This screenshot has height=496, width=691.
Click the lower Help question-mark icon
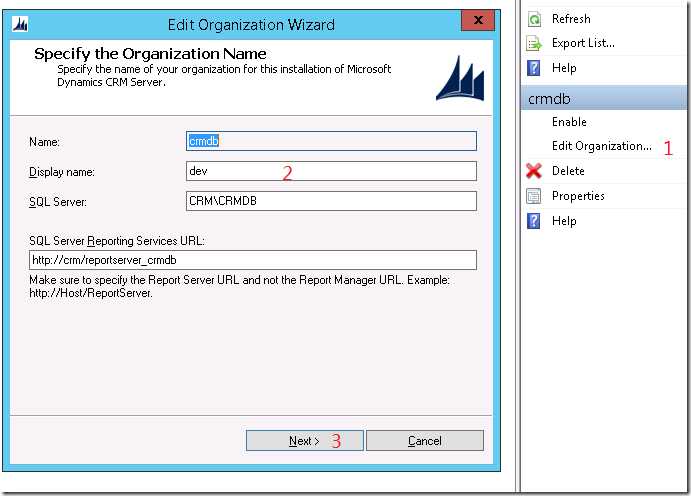click(x=534, y=221)
